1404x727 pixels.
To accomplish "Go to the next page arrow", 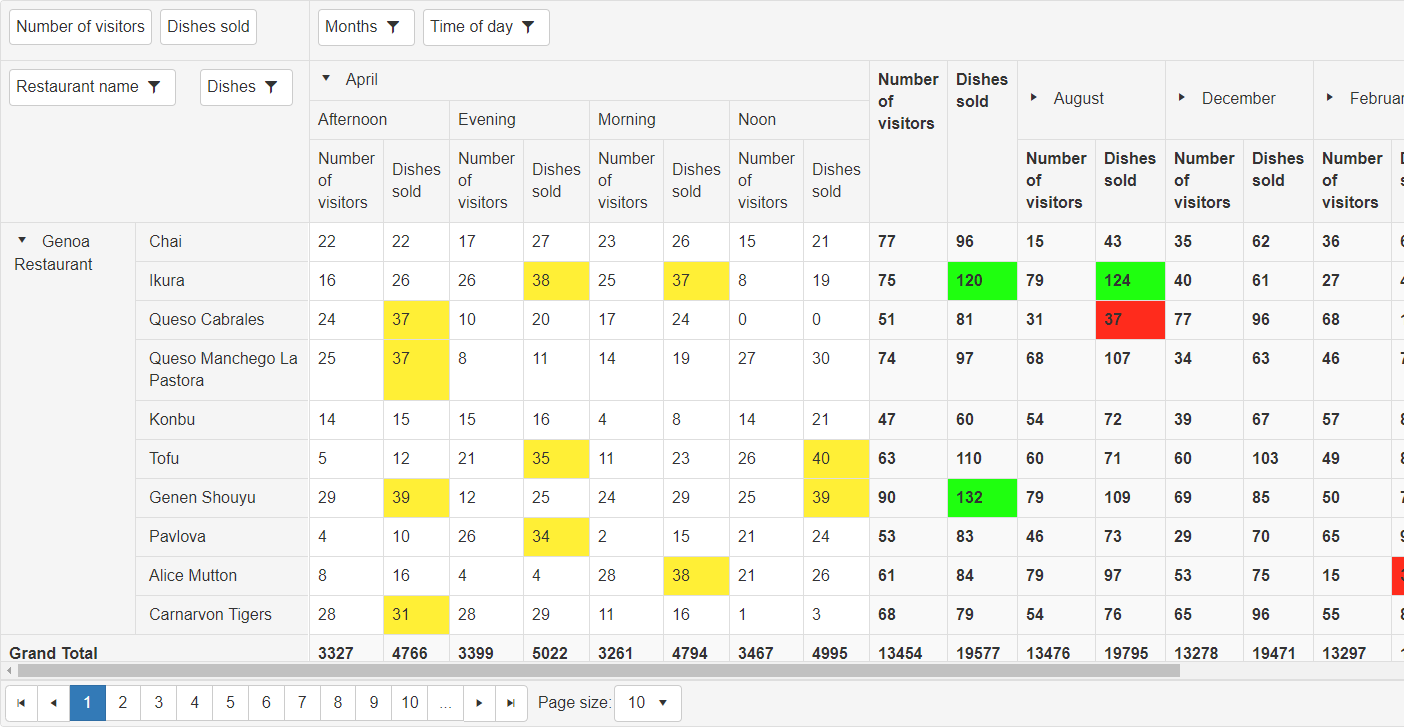I will [x=479, y=703].
